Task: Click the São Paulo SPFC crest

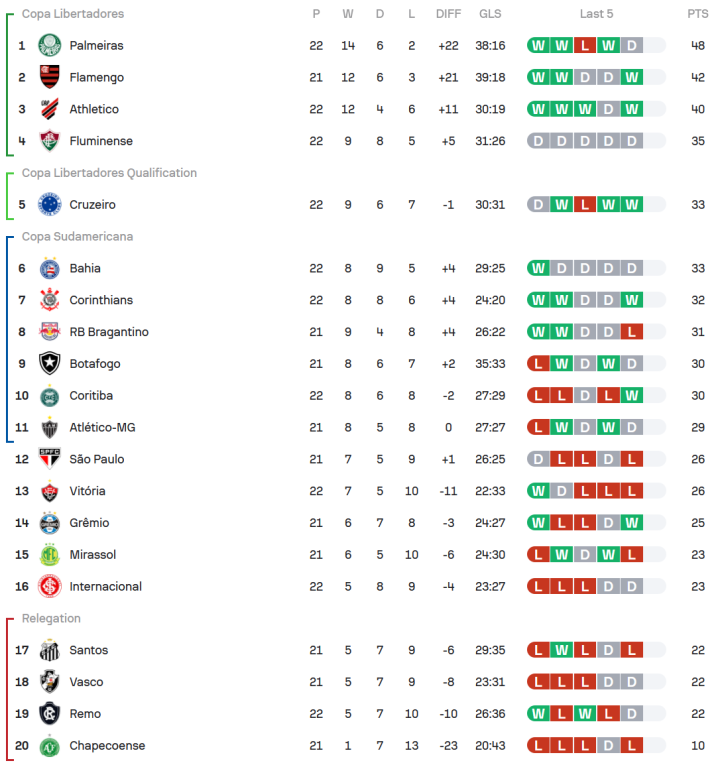Action: pyautogui.click(x=49, y=459)
